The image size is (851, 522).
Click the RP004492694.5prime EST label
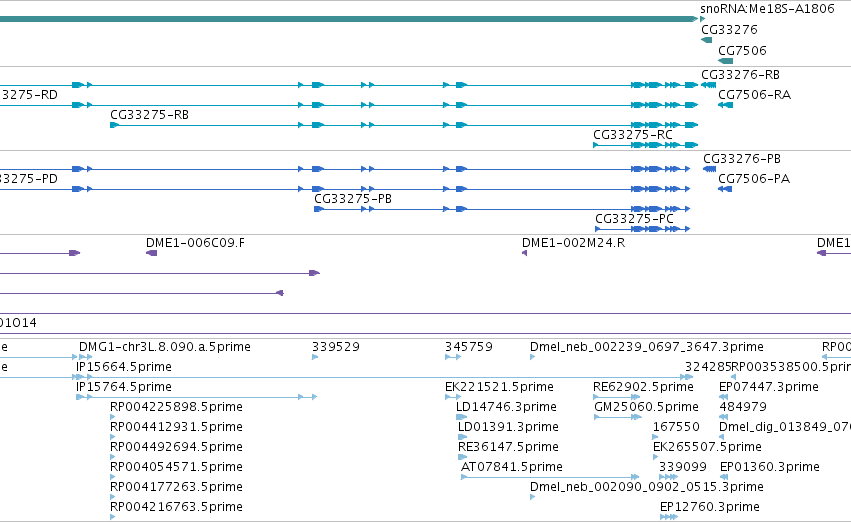(176, 448)
